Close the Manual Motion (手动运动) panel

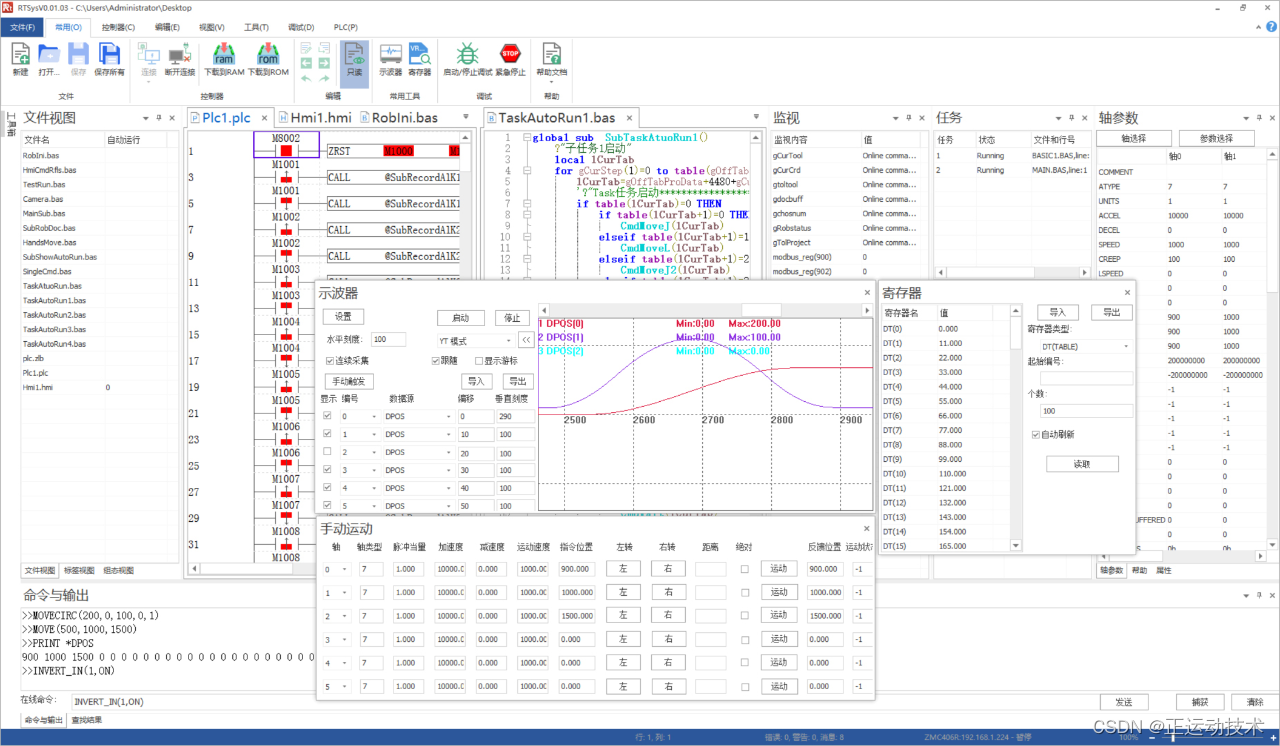[x=867, y=528]
